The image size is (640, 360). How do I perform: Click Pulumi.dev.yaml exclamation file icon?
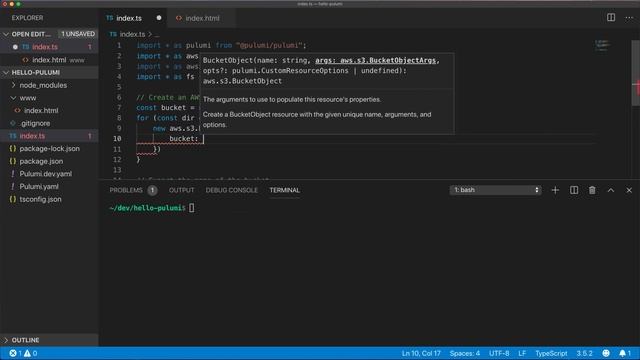pos(13,174)
